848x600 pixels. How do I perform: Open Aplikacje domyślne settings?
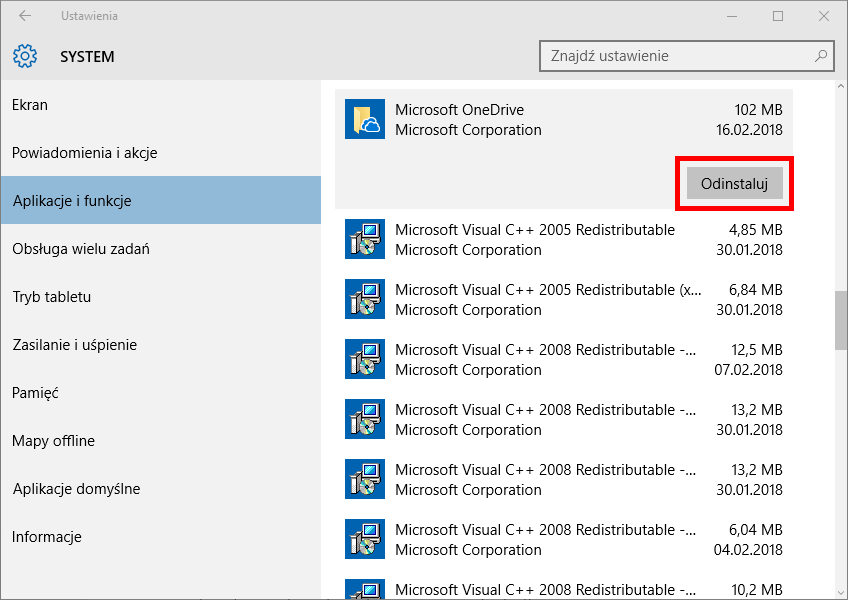[161, 489]
